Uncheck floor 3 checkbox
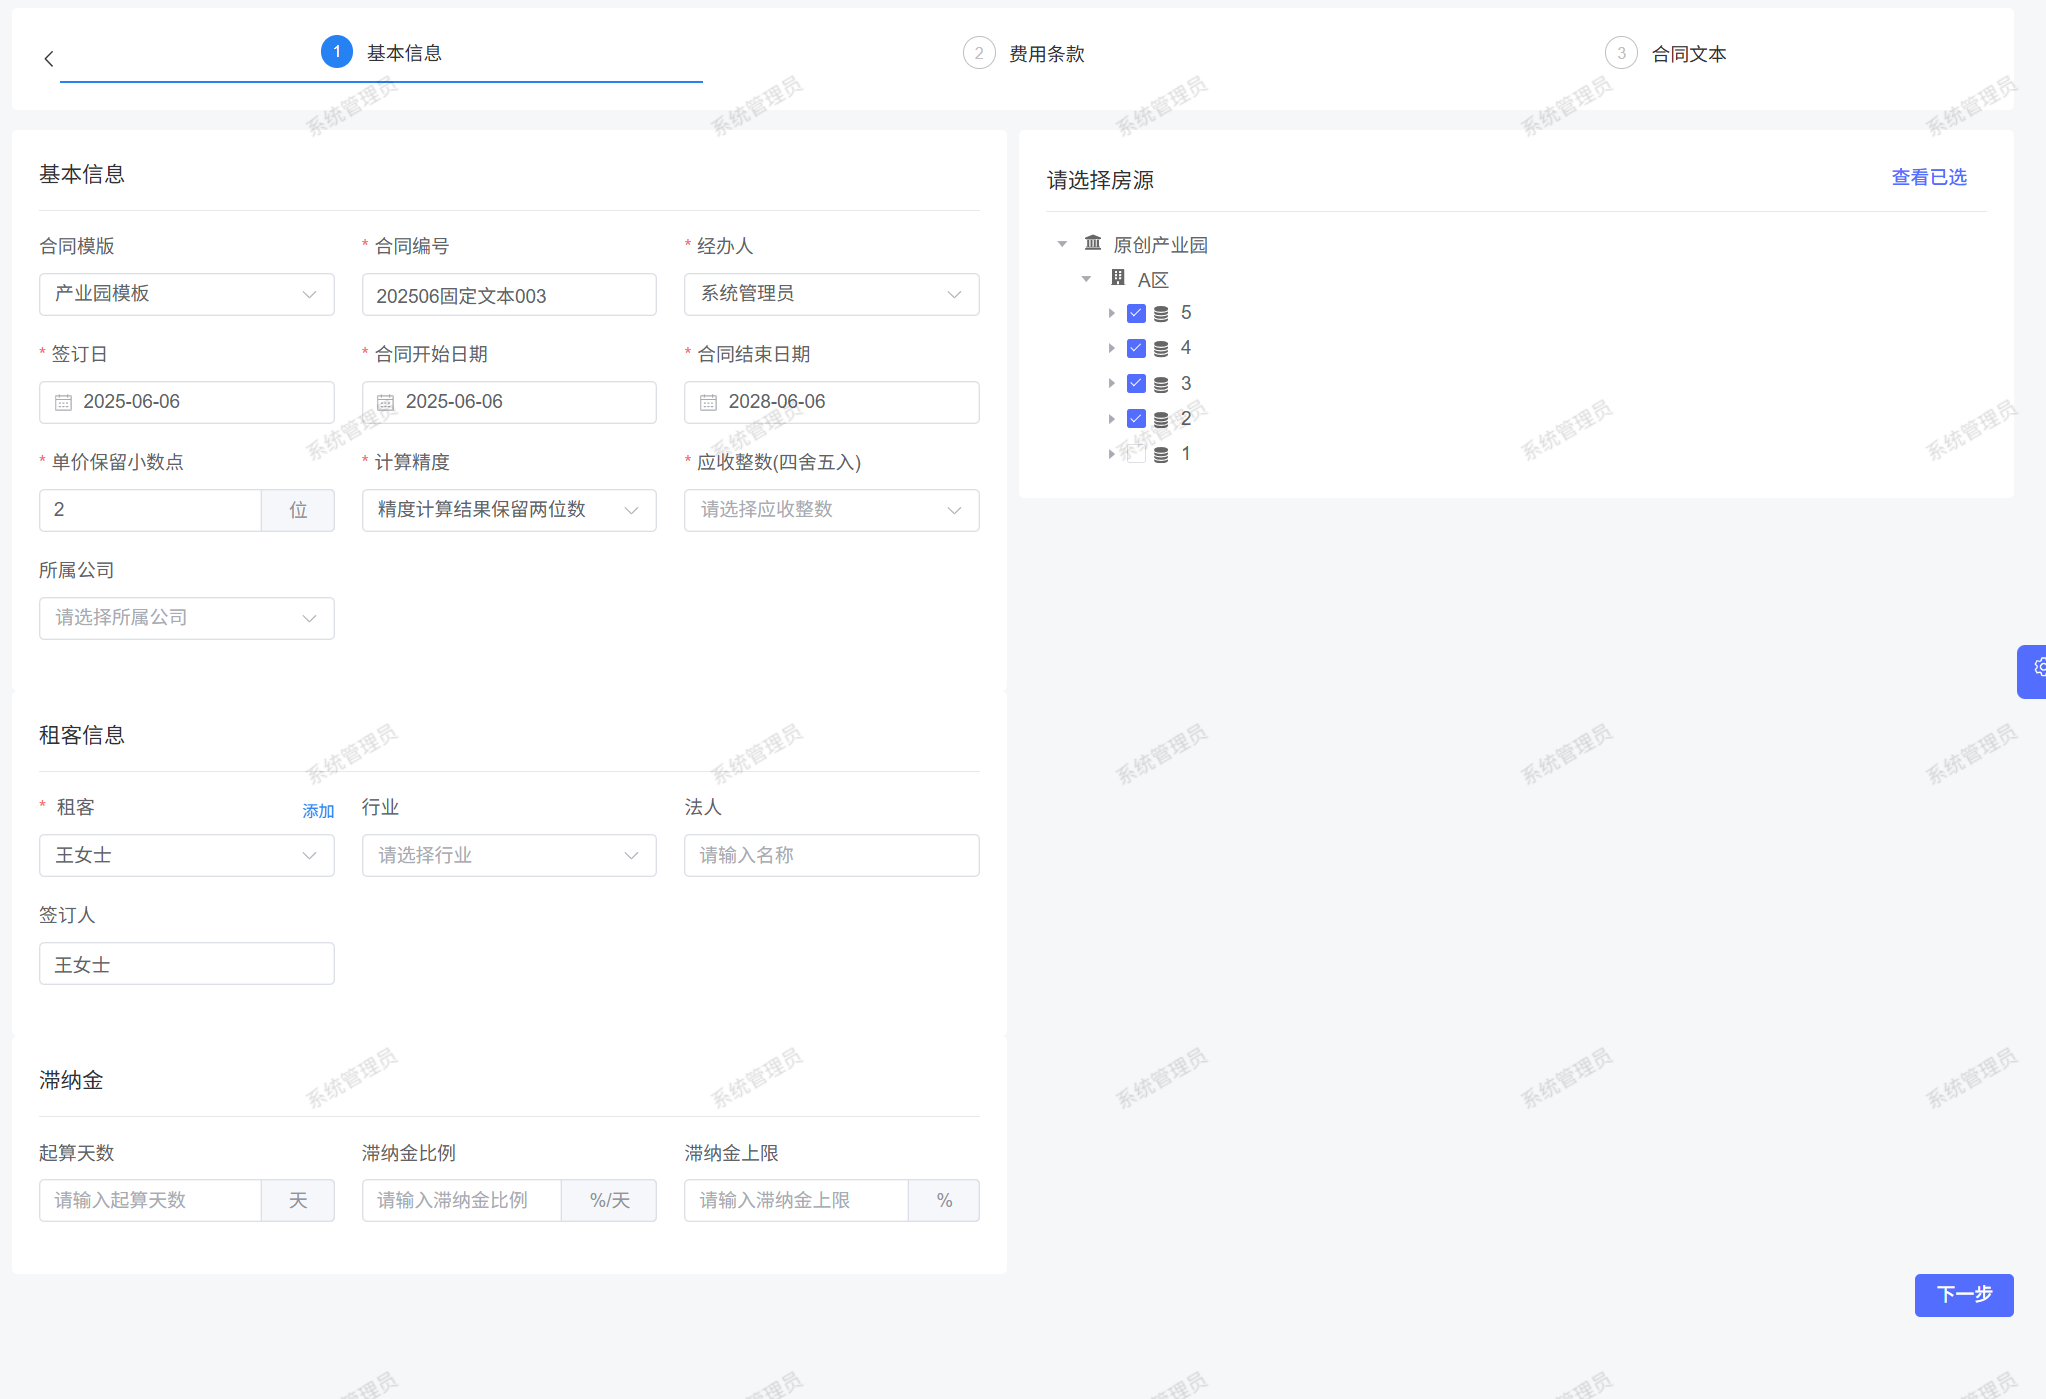This screenshot has width=2046, height=1399. tap(1136, 383)
